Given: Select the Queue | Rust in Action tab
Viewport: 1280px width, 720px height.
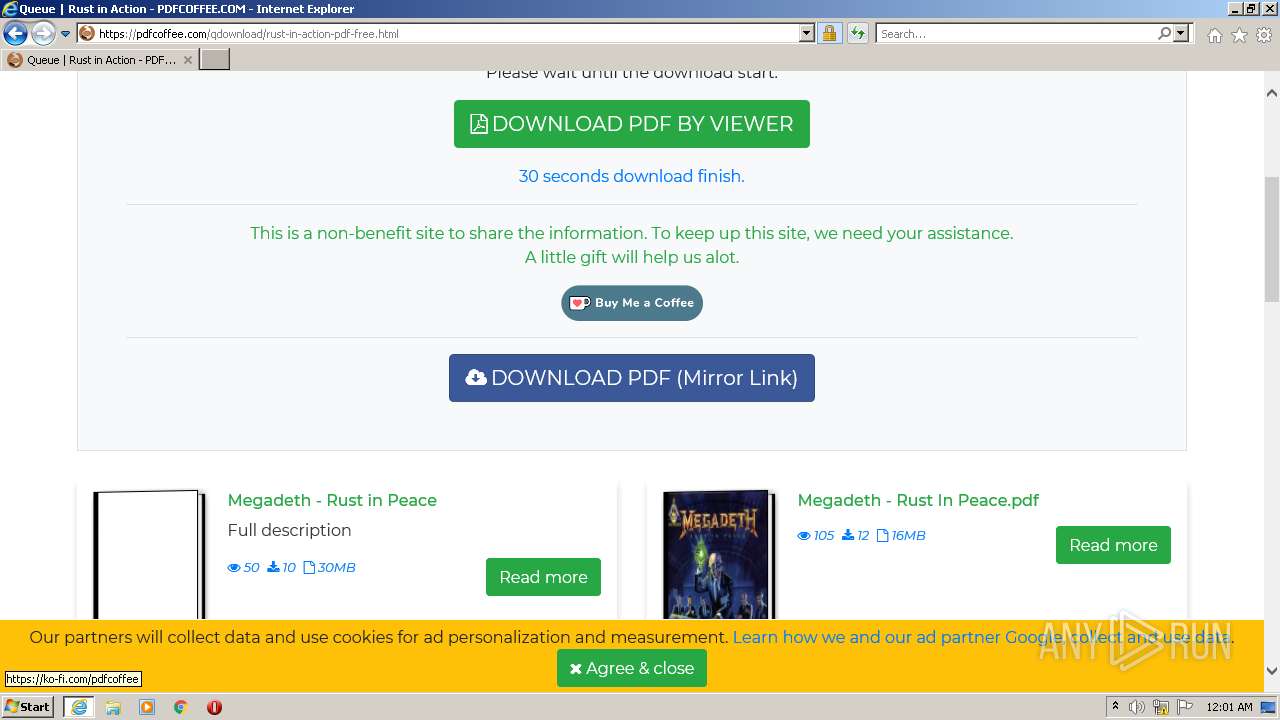Looking at the screenshot, I should click(x=100, y=60).
